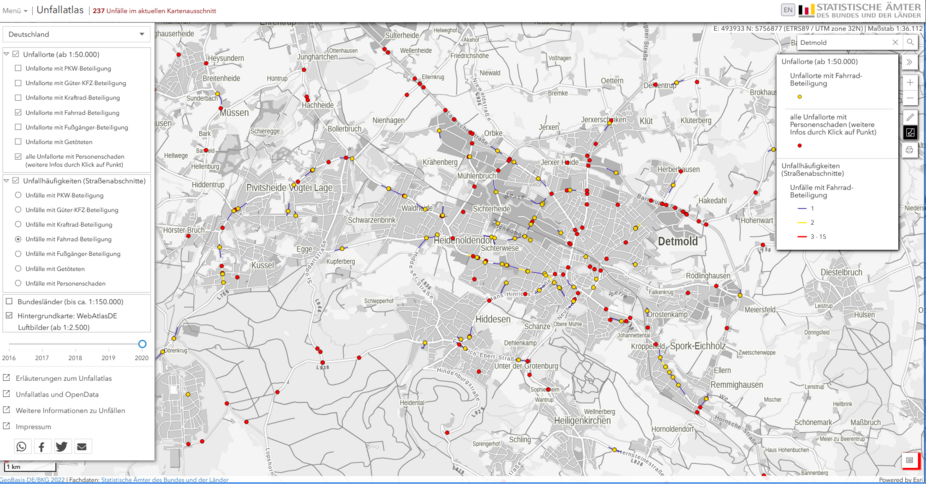Zoom in with the plus button
This screenshot has height=484, width=926.
[x=910, y=82]
